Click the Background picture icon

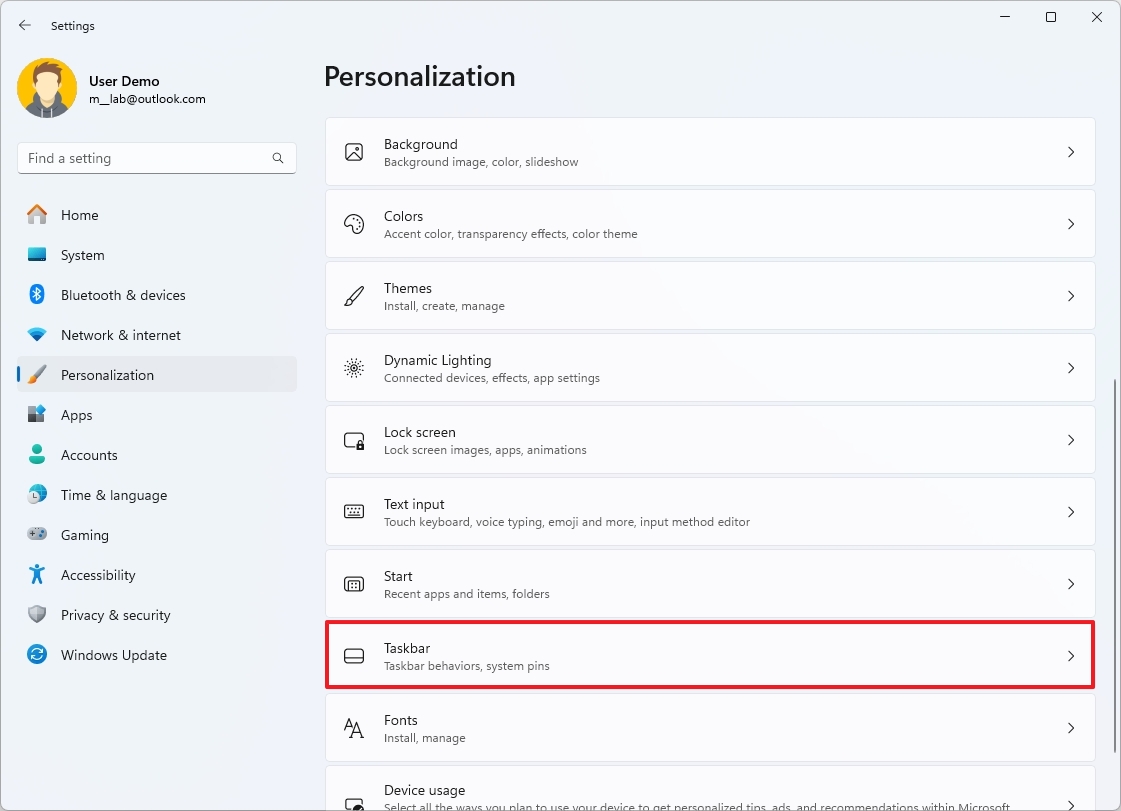click(354, 152)
